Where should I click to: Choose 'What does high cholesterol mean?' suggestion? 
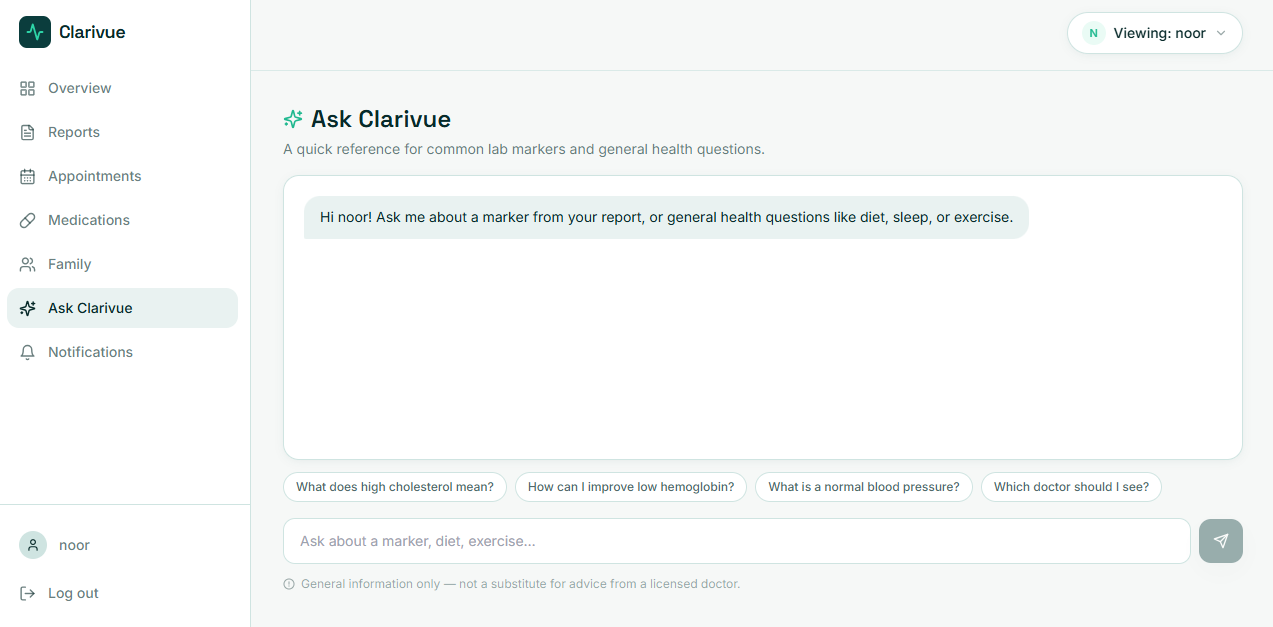pos(395,487)
